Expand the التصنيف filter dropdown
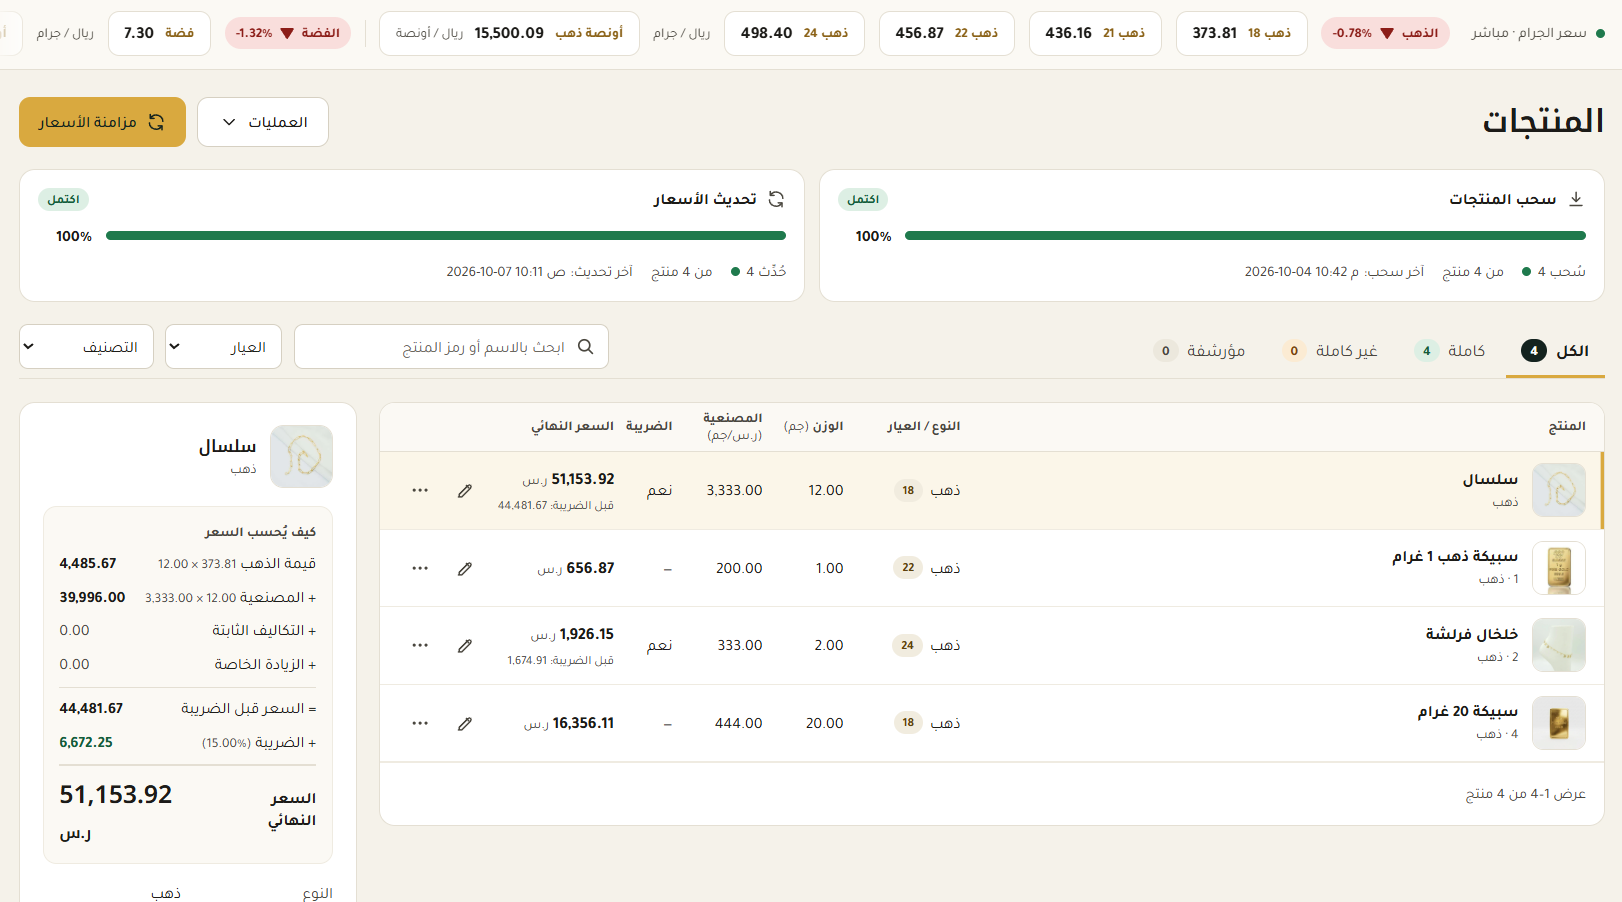The height and width of the screenshot is (902, 1622). click(x=86, y=347)
